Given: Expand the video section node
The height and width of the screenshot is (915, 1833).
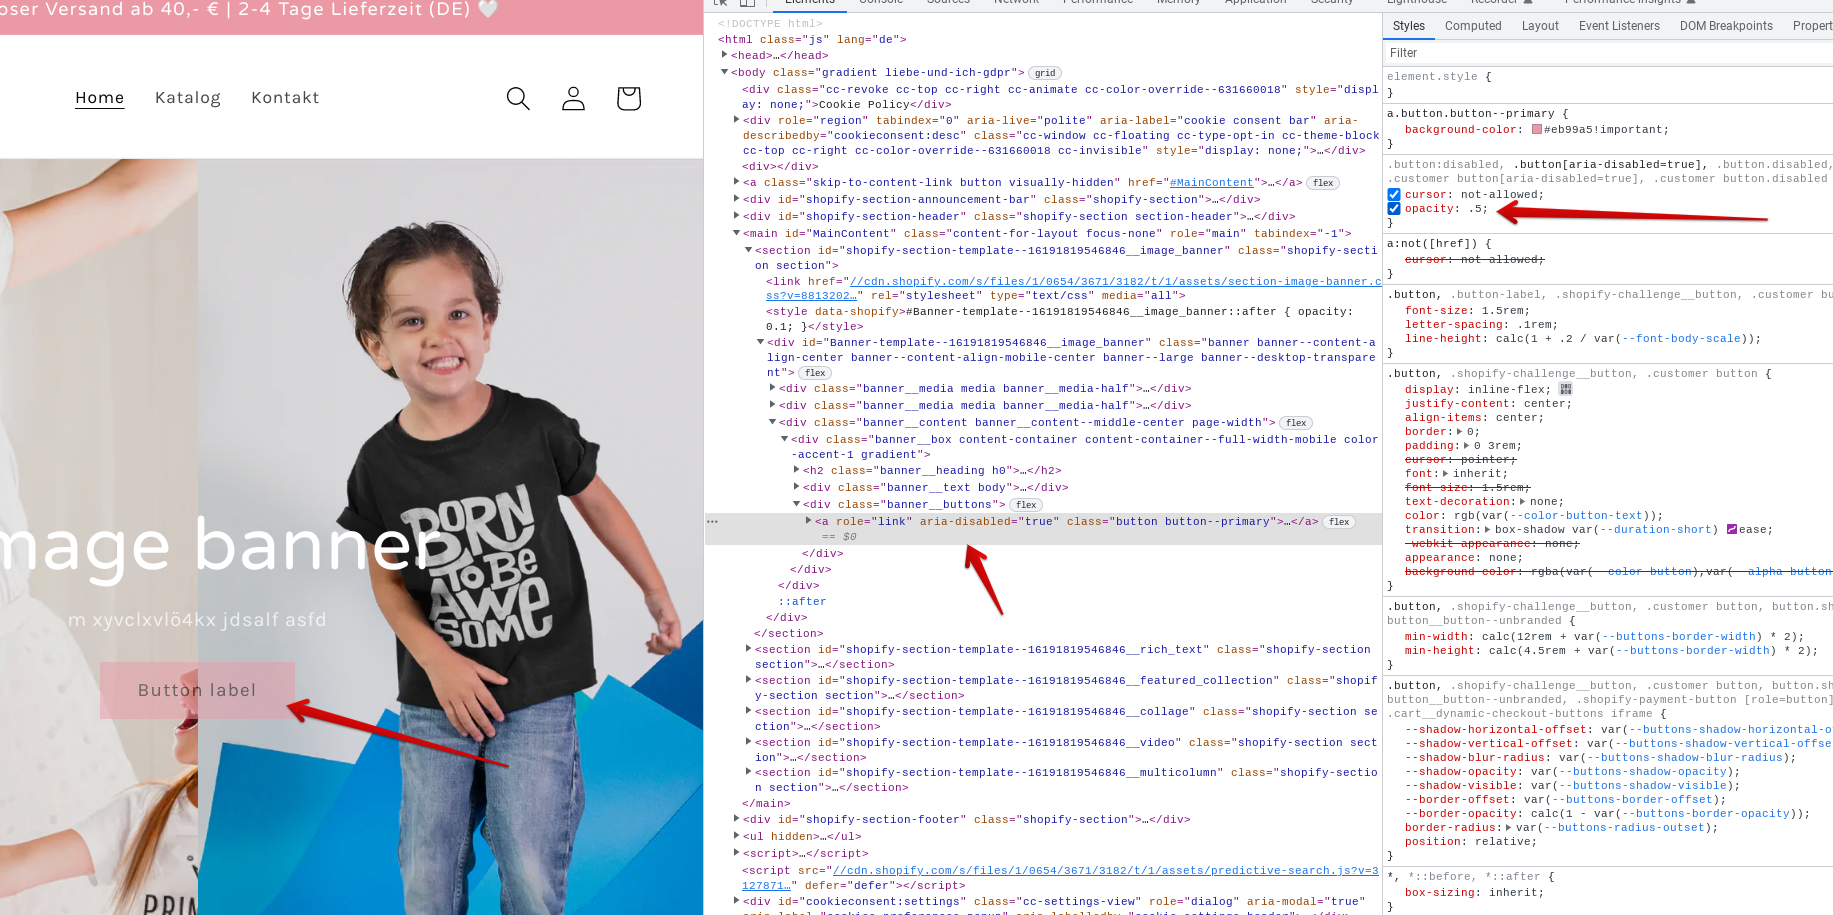Looking at the screenshot, I should pos(749,742).
